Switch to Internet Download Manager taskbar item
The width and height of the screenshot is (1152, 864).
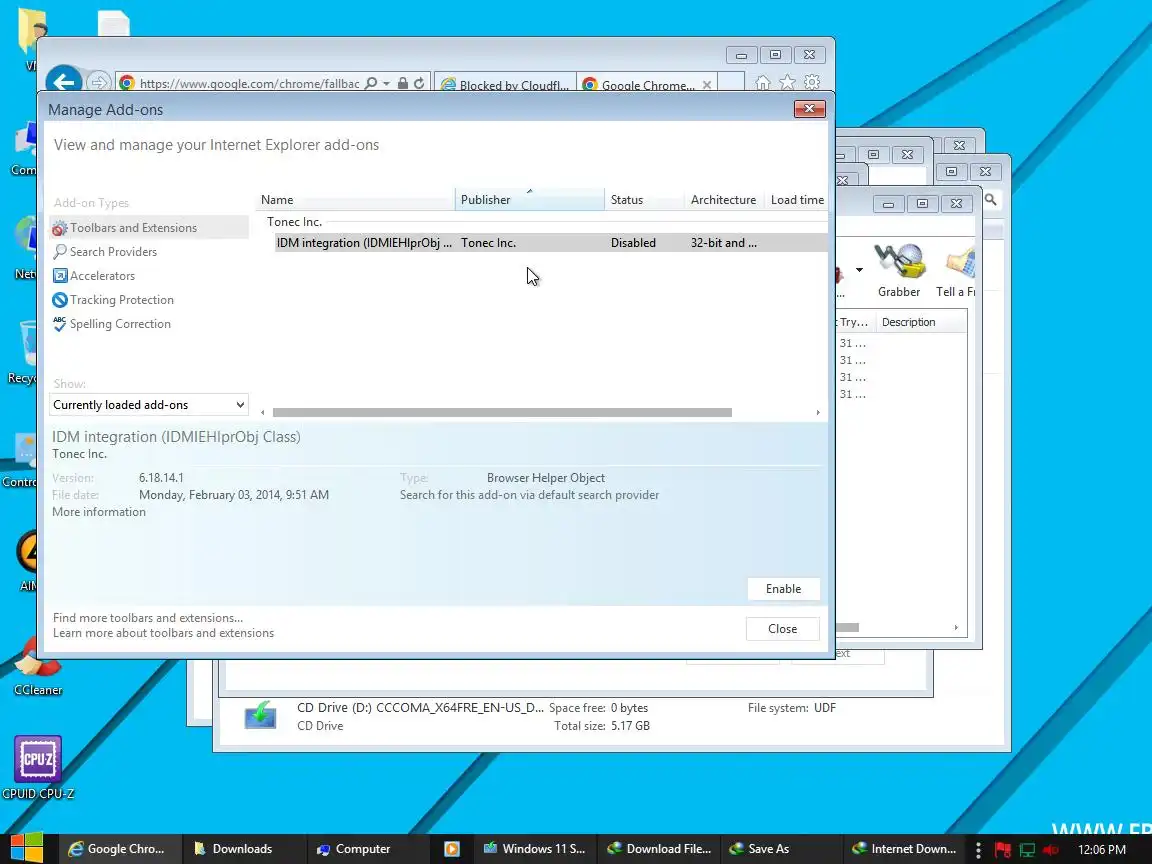tap(904, 849)
